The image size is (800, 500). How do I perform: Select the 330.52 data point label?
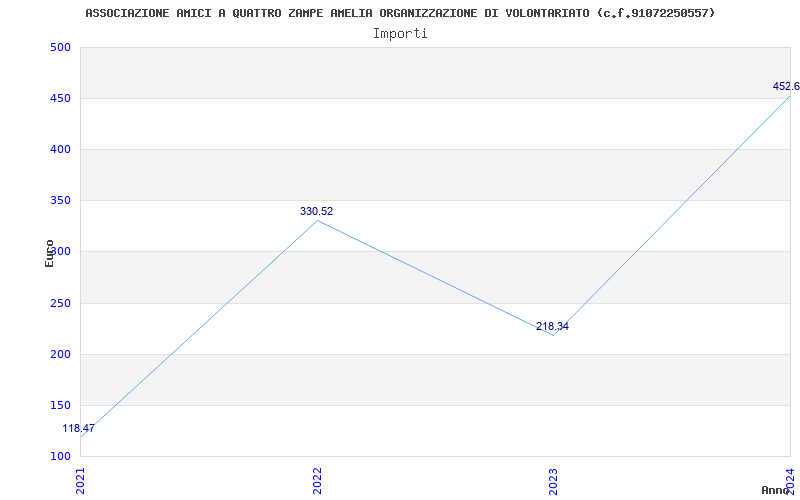(x=316, y=212)
